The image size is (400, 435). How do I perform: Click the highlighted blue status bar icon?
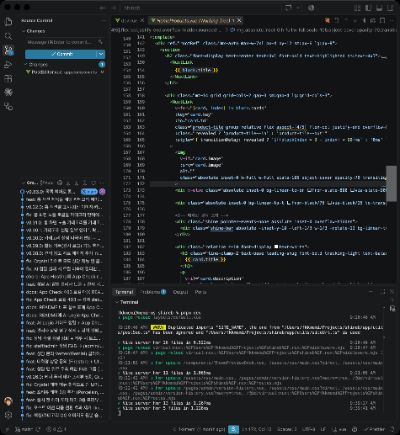(233, 429)
